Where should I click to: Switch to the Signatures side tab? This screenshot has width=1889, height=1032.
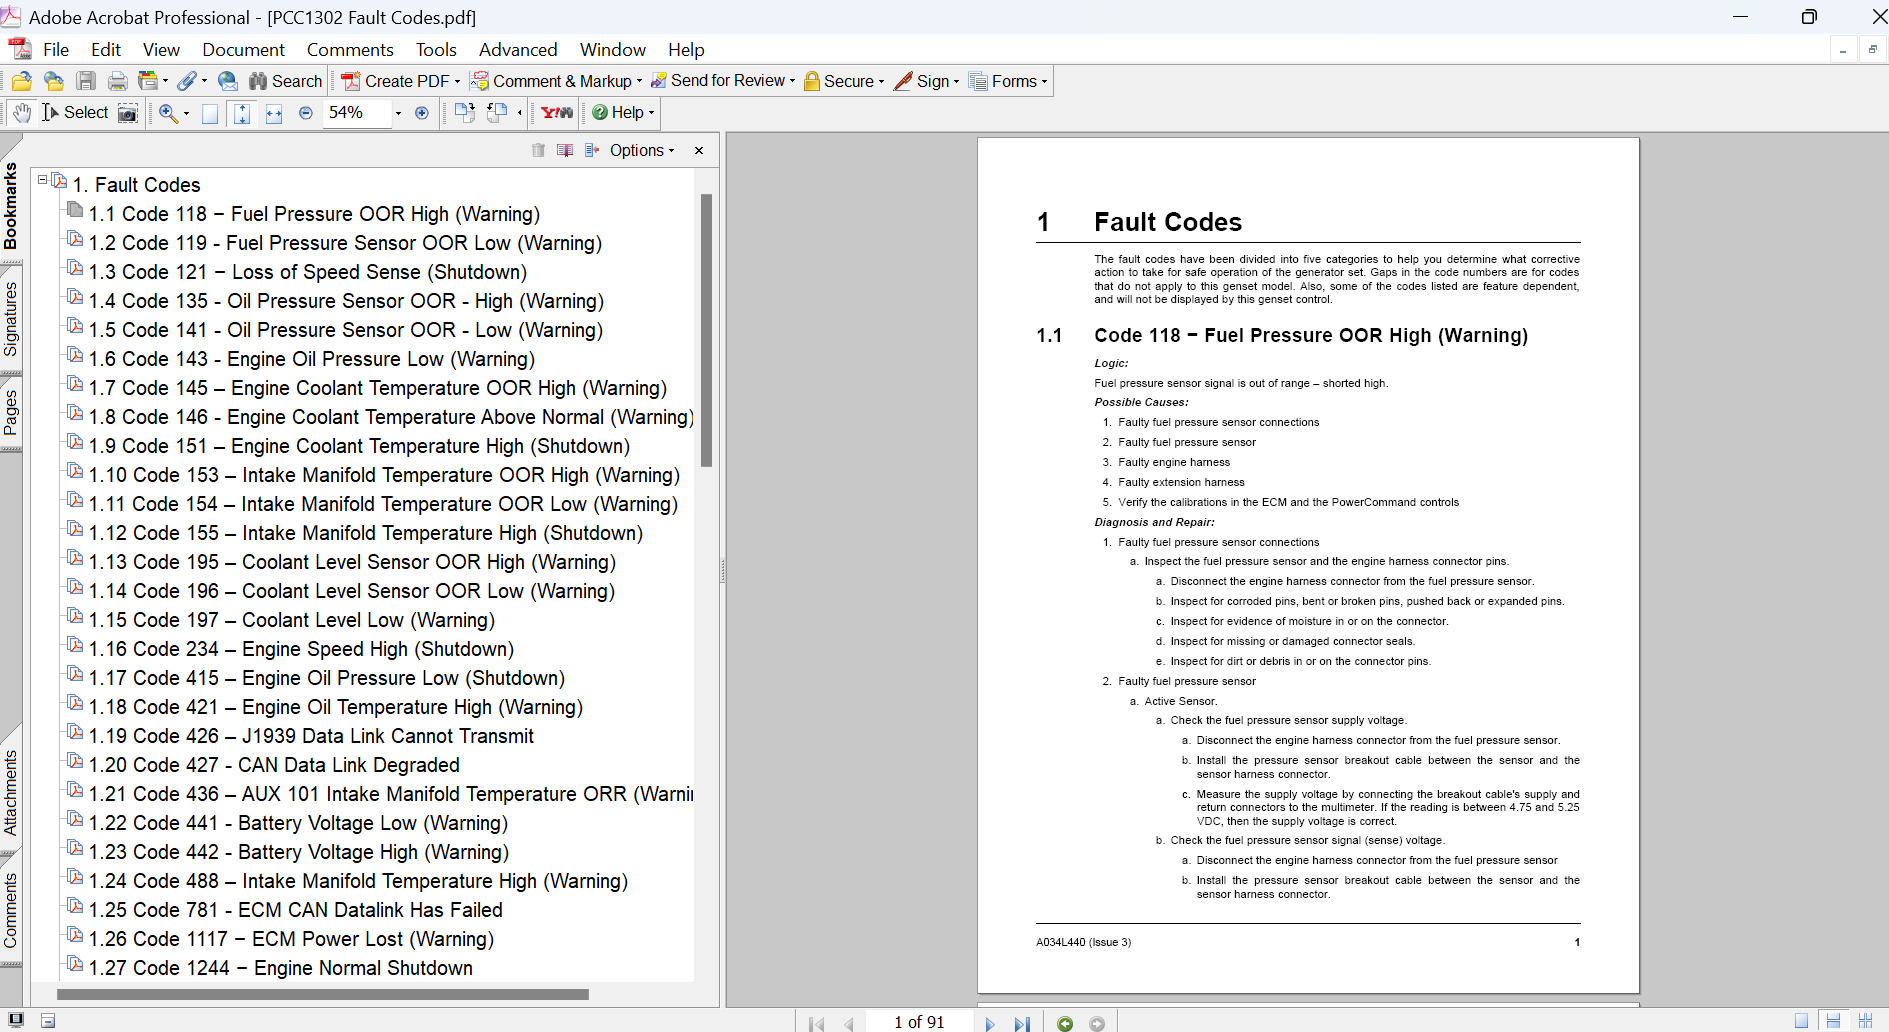pyautogui.click(x=11, y=319)
